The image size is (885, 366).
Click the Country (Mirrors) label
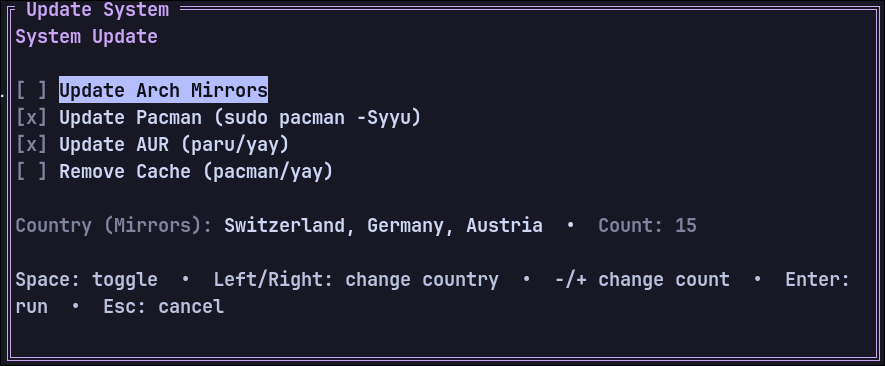[113, 225]
